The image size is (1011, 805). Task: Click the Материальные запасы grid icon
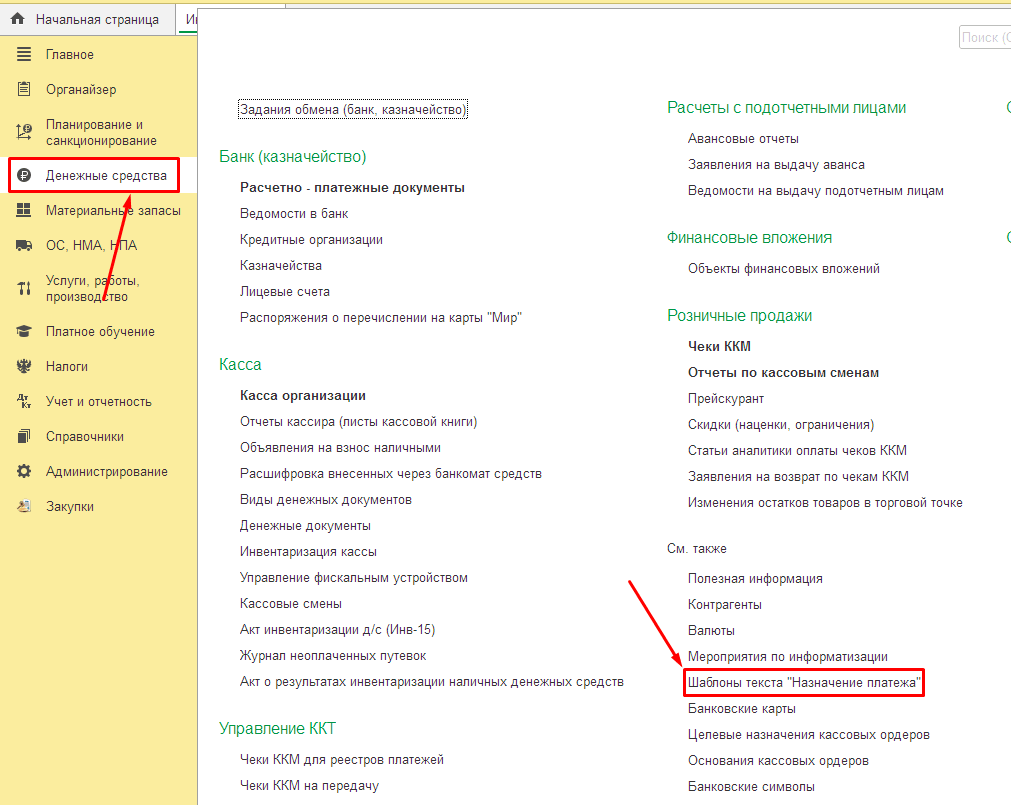coord(24,210)
